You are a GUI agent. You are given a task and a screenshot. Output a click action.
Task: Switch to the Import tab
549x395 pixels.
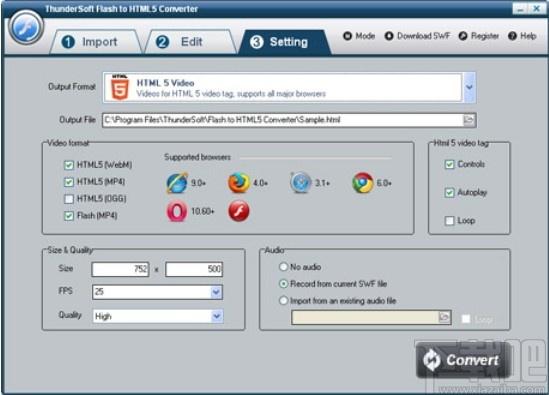click(95, 42)
